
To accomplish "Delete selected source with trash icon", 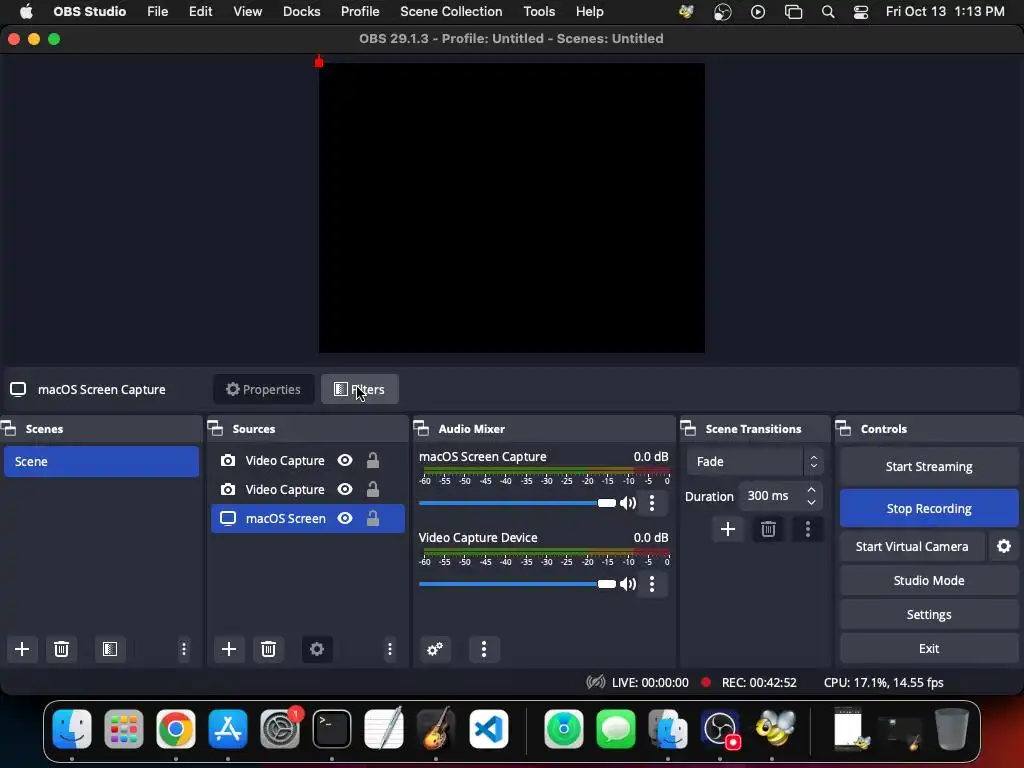I will (268, 648).
